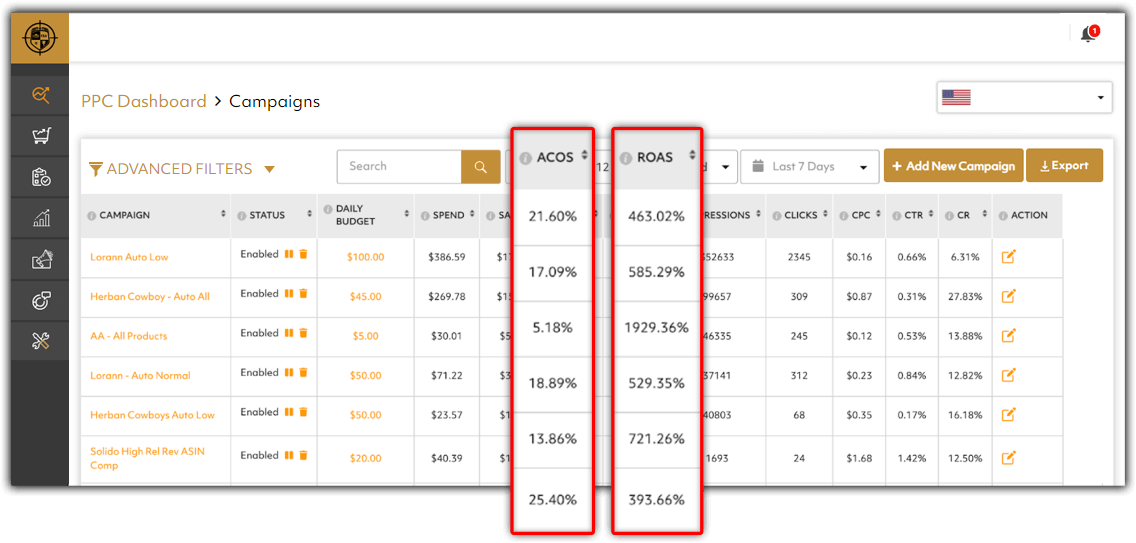Open the notification bell

[x=1089, y=34]
